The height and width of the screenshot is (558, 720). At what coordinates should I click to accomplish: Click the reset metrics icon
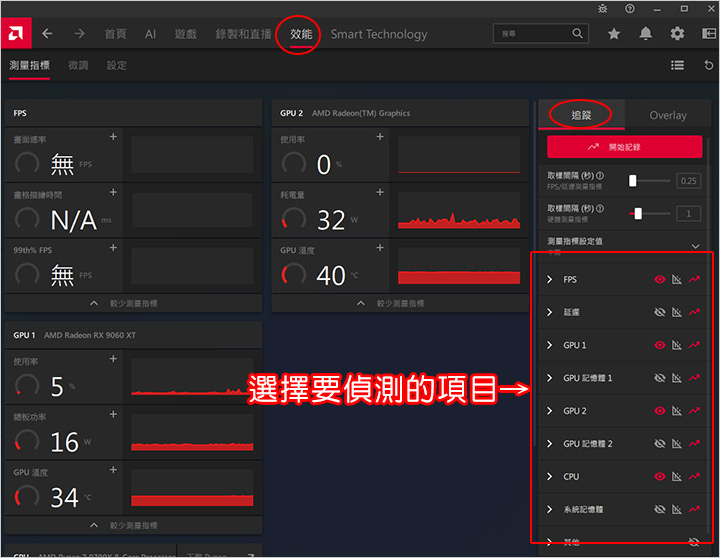(709, 65)
